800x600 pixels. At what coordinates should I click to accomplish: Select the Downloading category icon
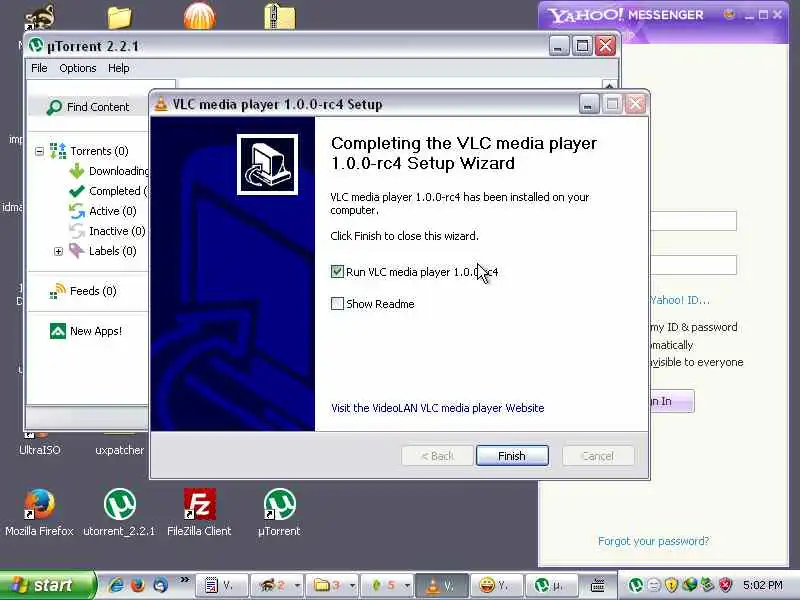[77, 171]
